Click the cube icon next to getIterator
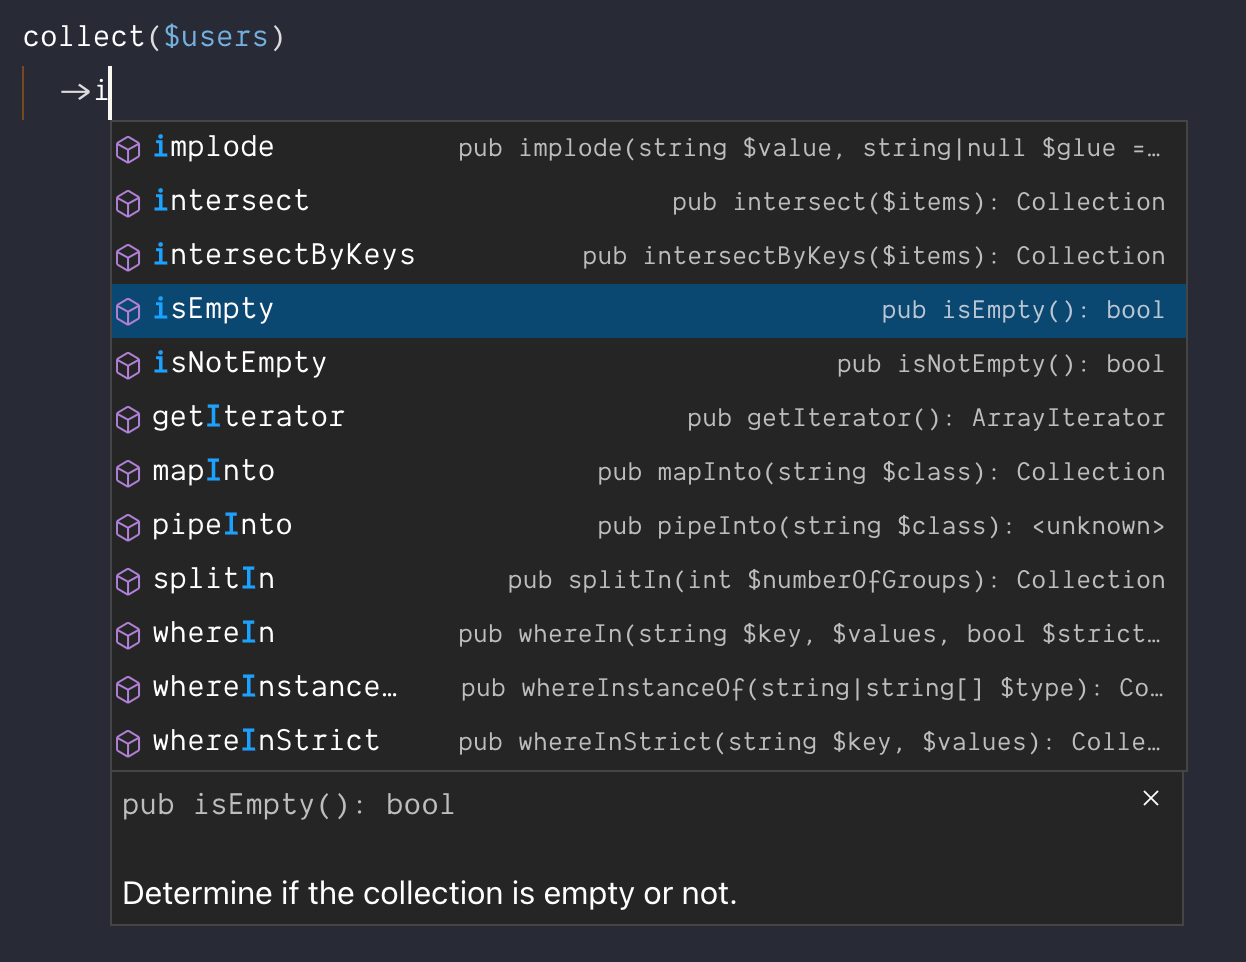1246x962 pixels. click(x=128, y=420)
